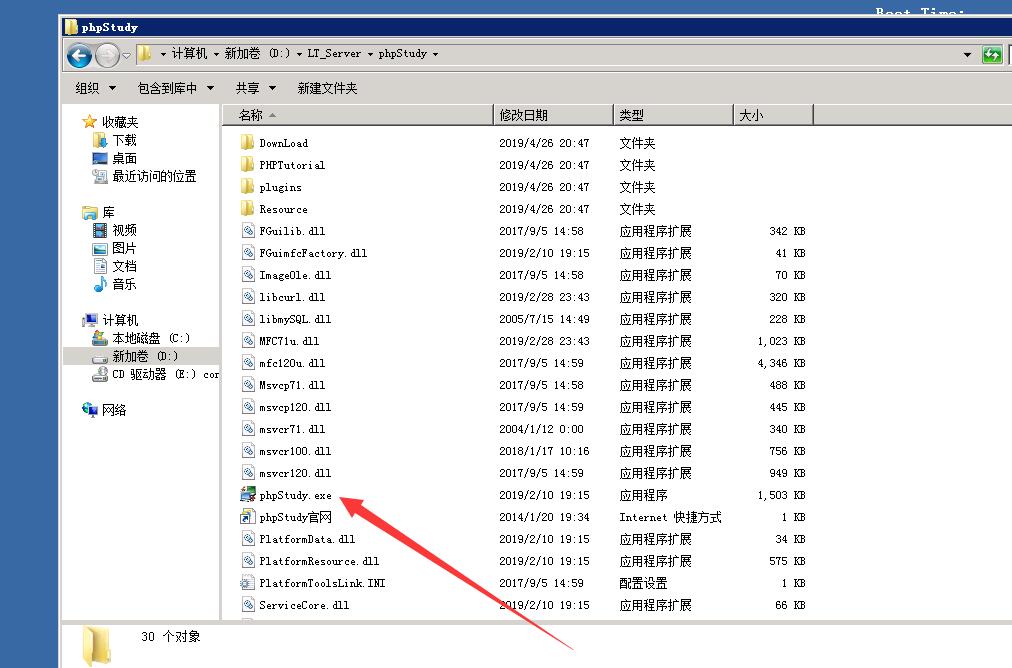Expand the 包含到库中 dropdown
This screenshot has width=1012, height=668.
point(176,88)
